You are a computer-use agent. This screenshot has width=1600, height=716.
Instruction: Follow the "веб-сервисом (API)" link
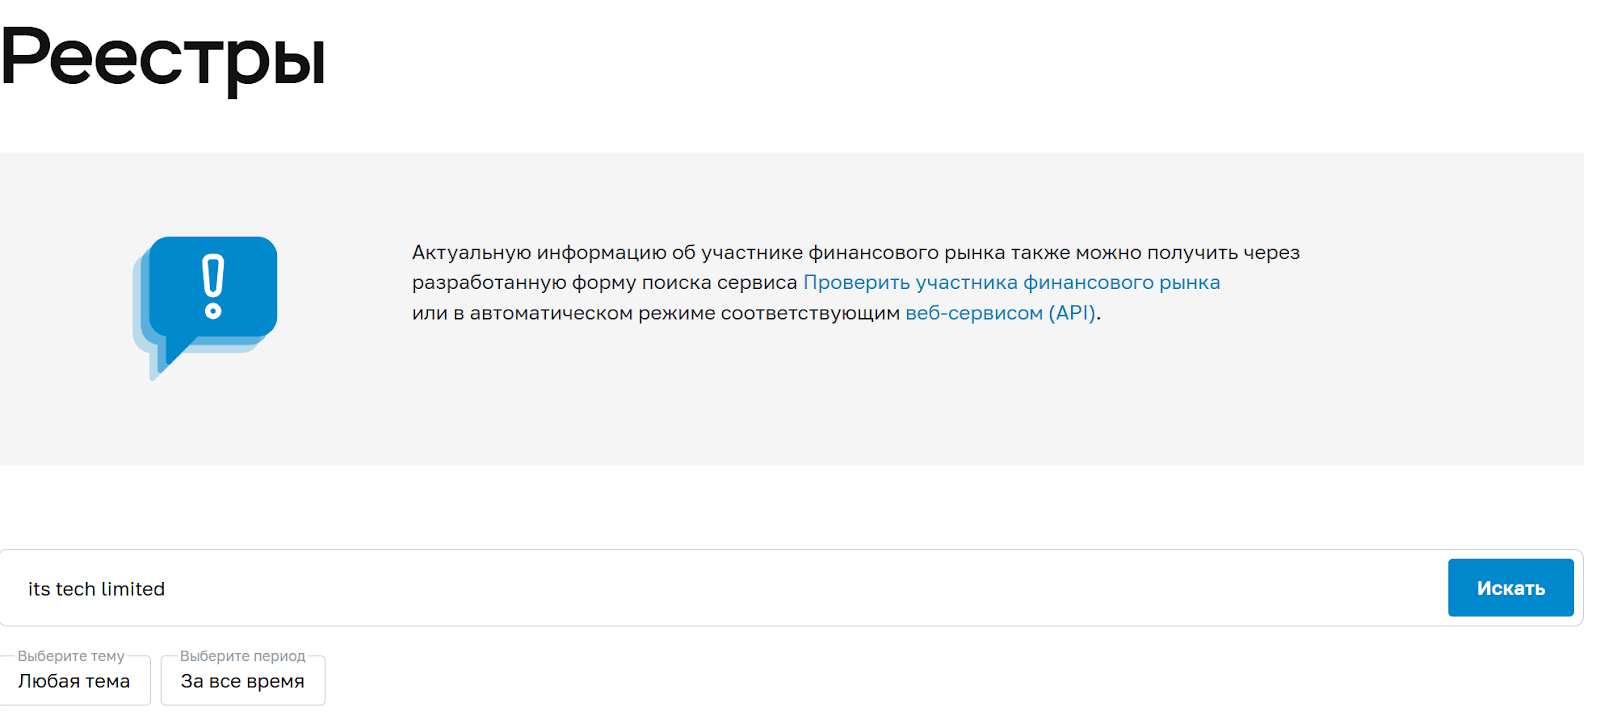(1001, 313)
